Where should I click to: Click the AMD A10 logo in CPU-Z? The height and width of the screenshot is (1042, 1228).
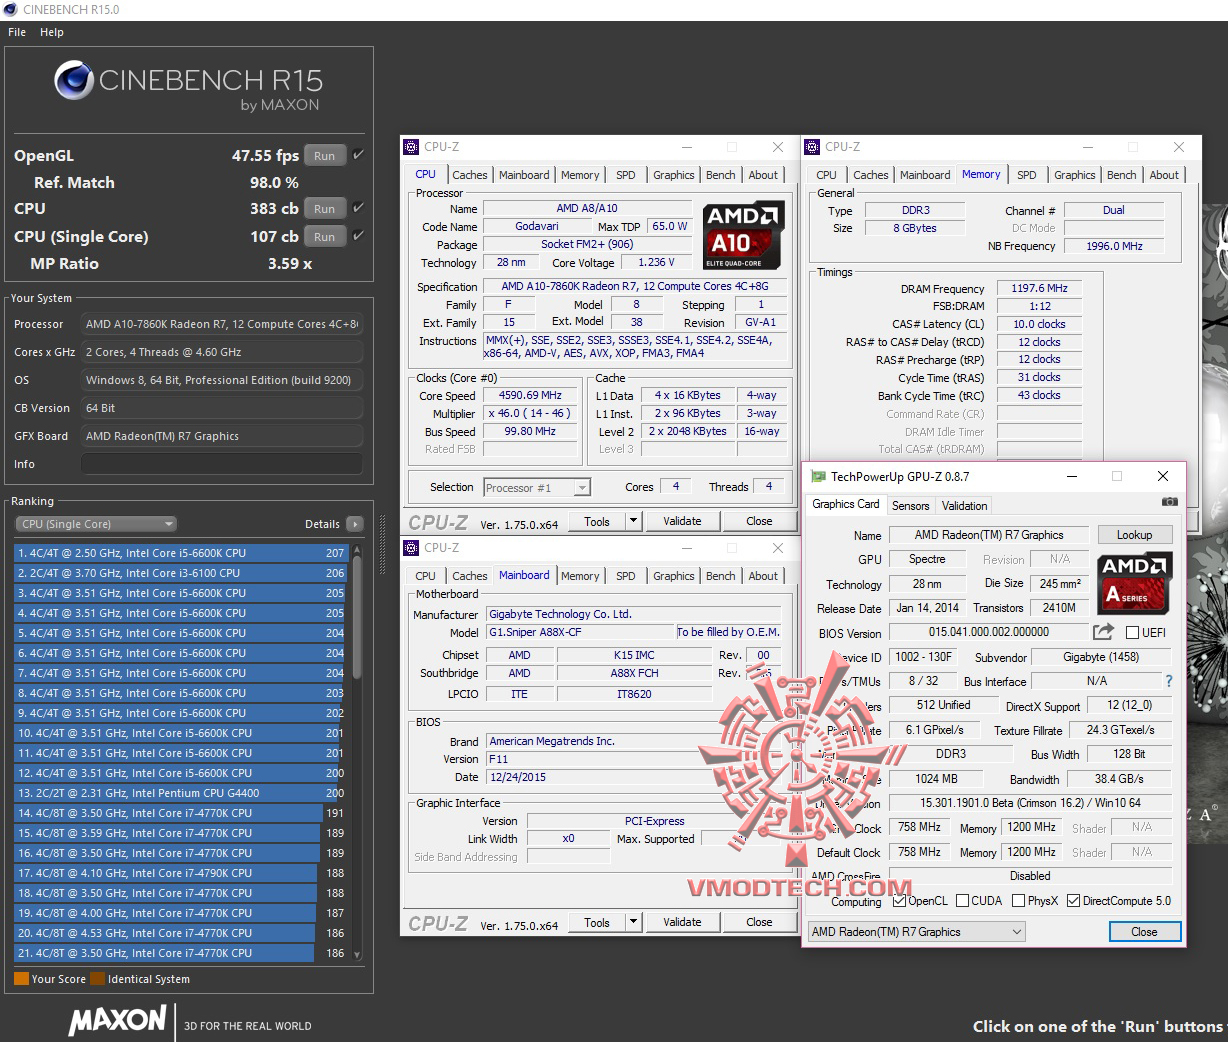tap(743, 235)
